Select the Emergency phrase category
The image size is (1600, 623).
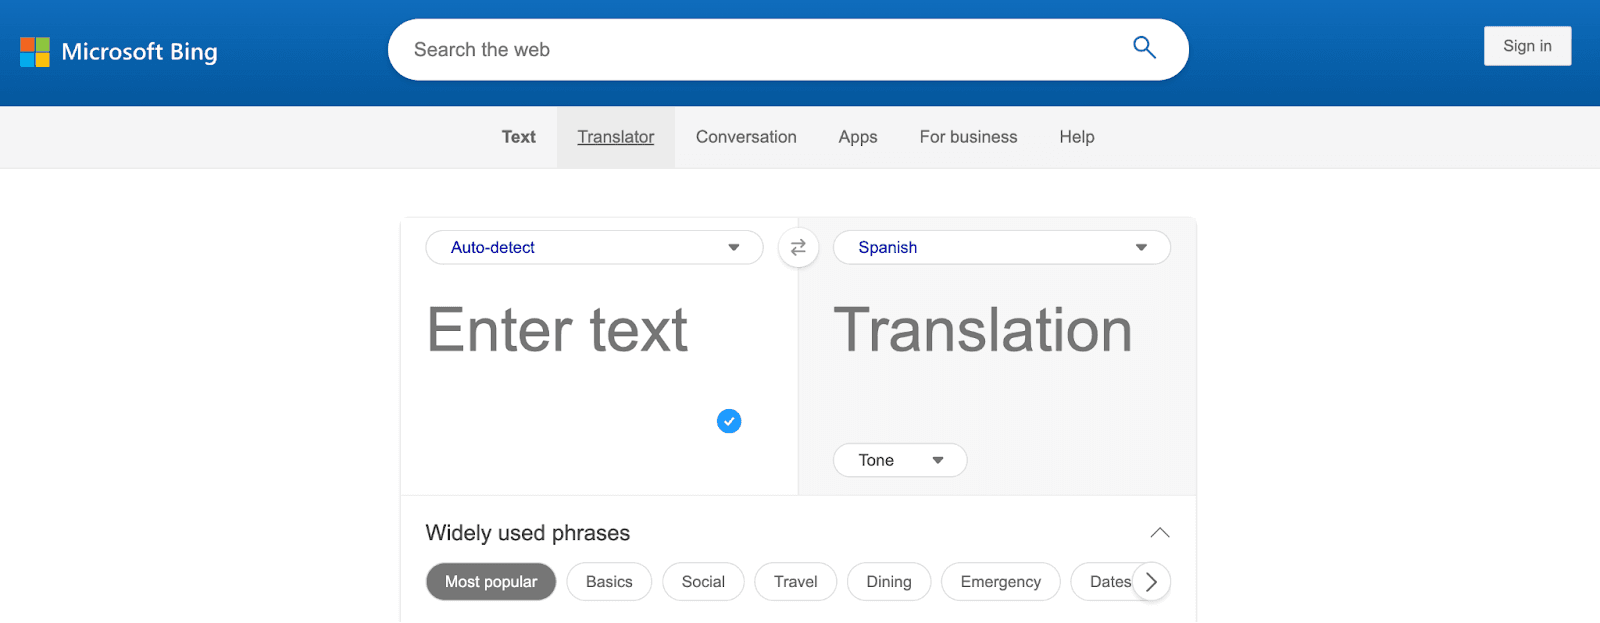coord(1000,582)
